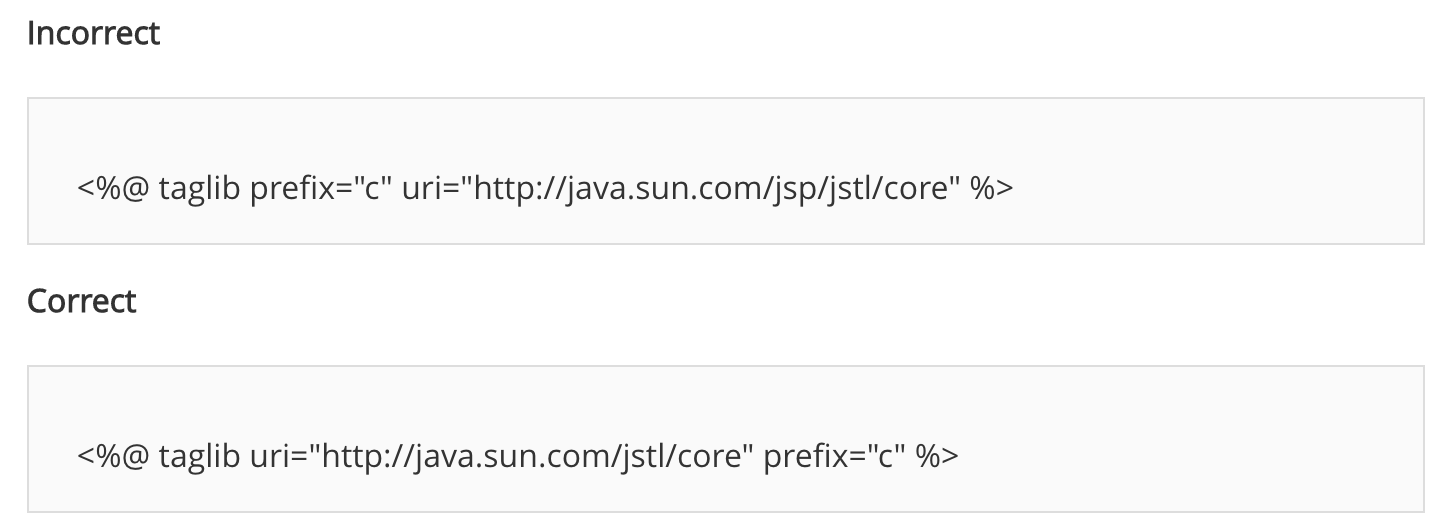
Task: Click empty space right of the Correct code line
Action: coord(1180,456)
